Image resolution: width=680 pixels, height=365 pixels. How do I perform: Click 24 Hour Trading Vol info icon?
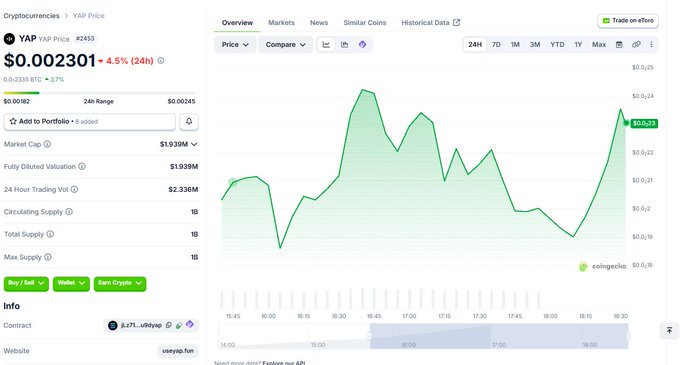pyautogui.click(x=75, y=189)
